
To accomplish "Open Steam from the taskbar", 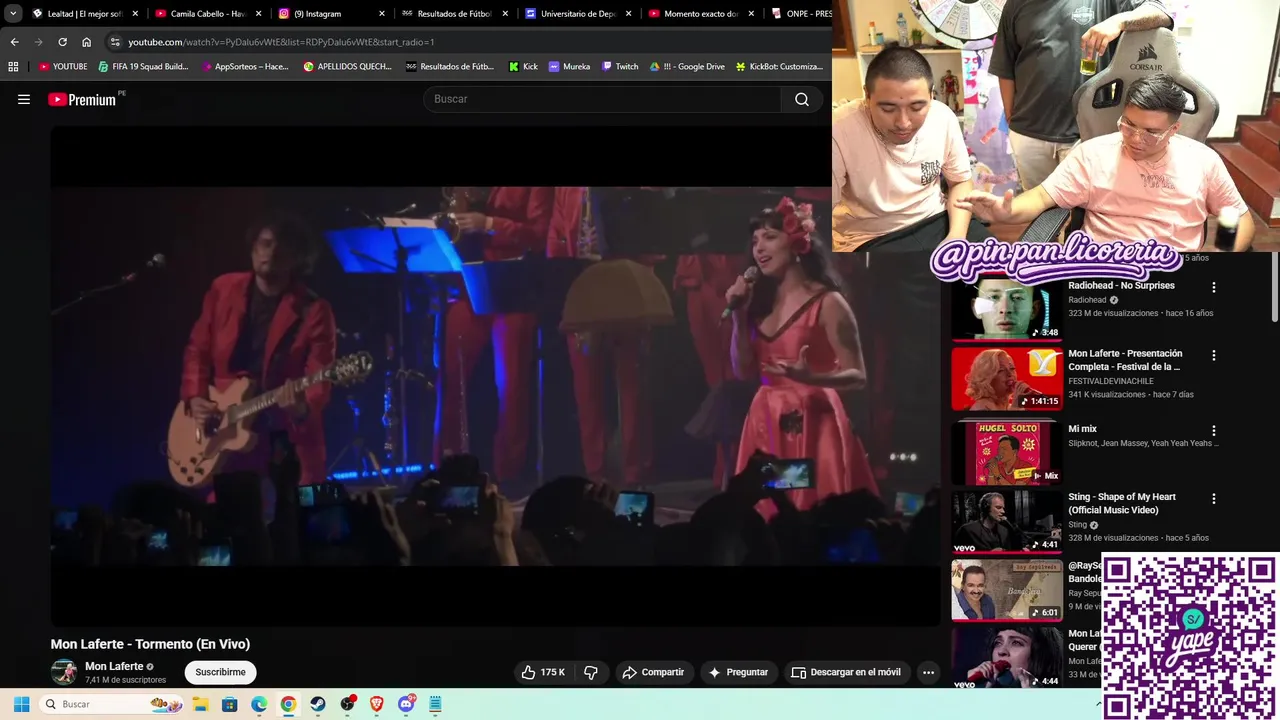I will click(x=318, y=704).
